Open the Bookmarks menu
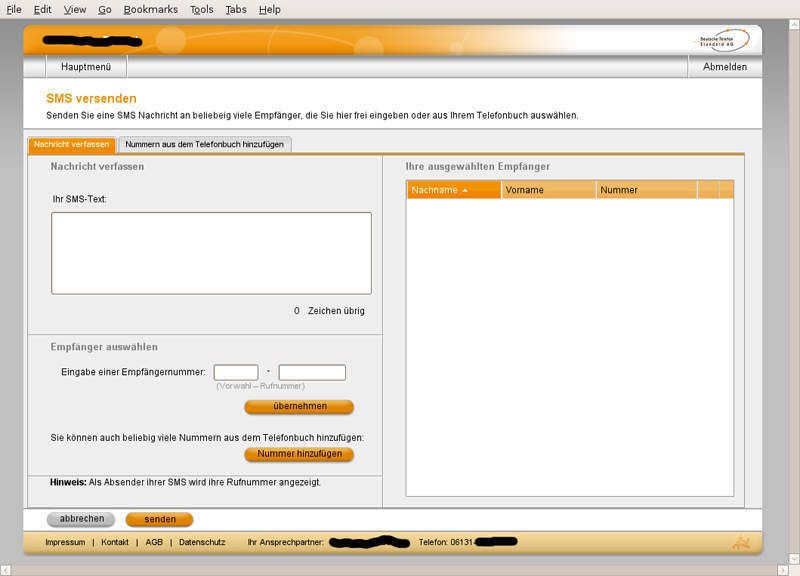The width and height of the screenshot is (800, 576). pyautogui.click(x=151, y=9)
